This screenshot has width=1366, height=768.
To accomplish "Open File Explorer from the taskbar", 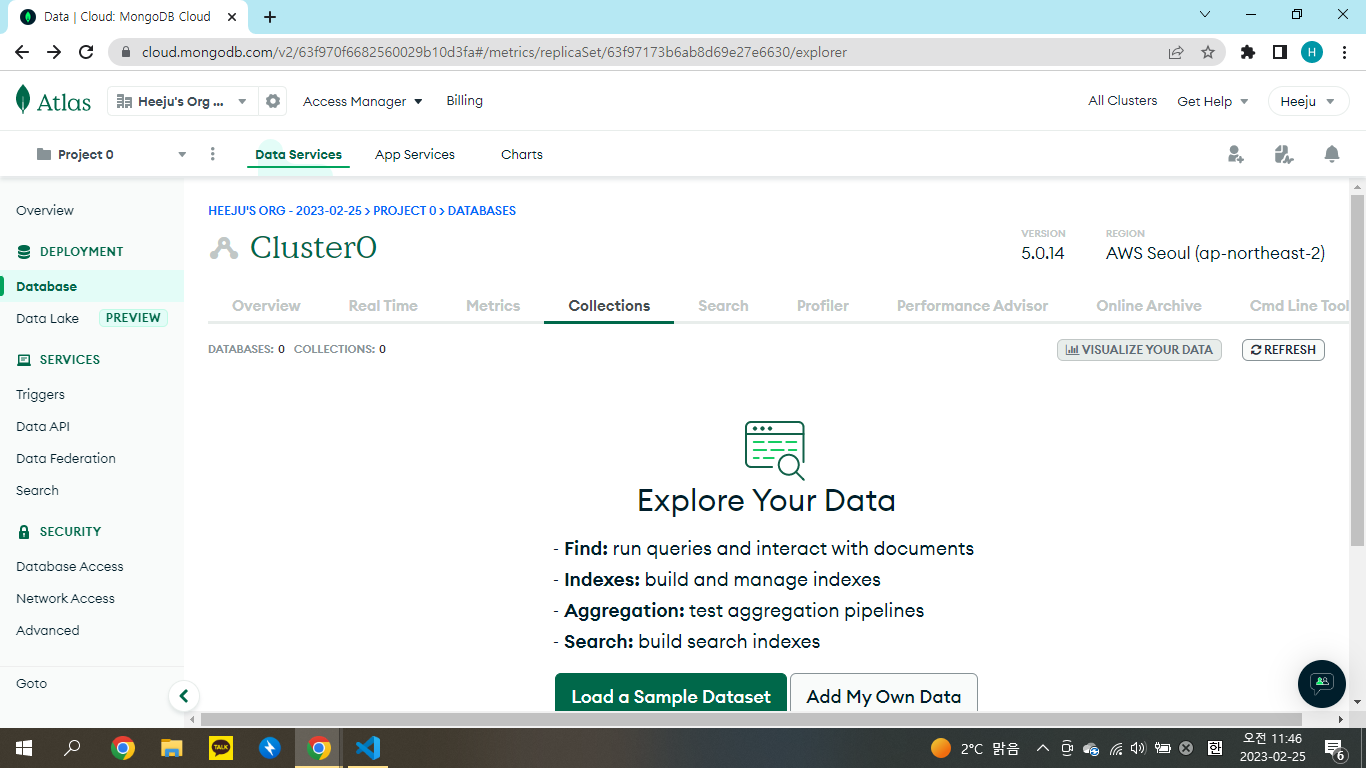I will click(x=172, y=748).
